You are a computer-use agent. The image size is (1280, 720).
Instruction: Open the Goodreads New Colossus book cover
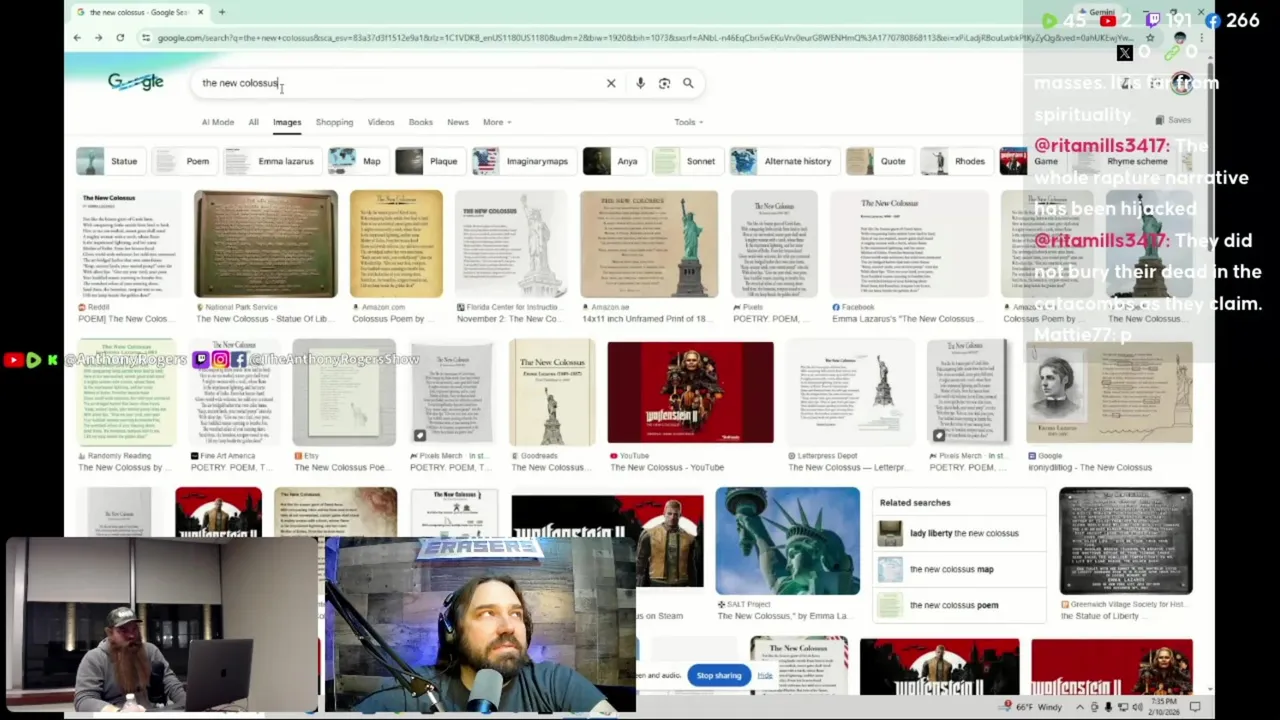point(552,393)
